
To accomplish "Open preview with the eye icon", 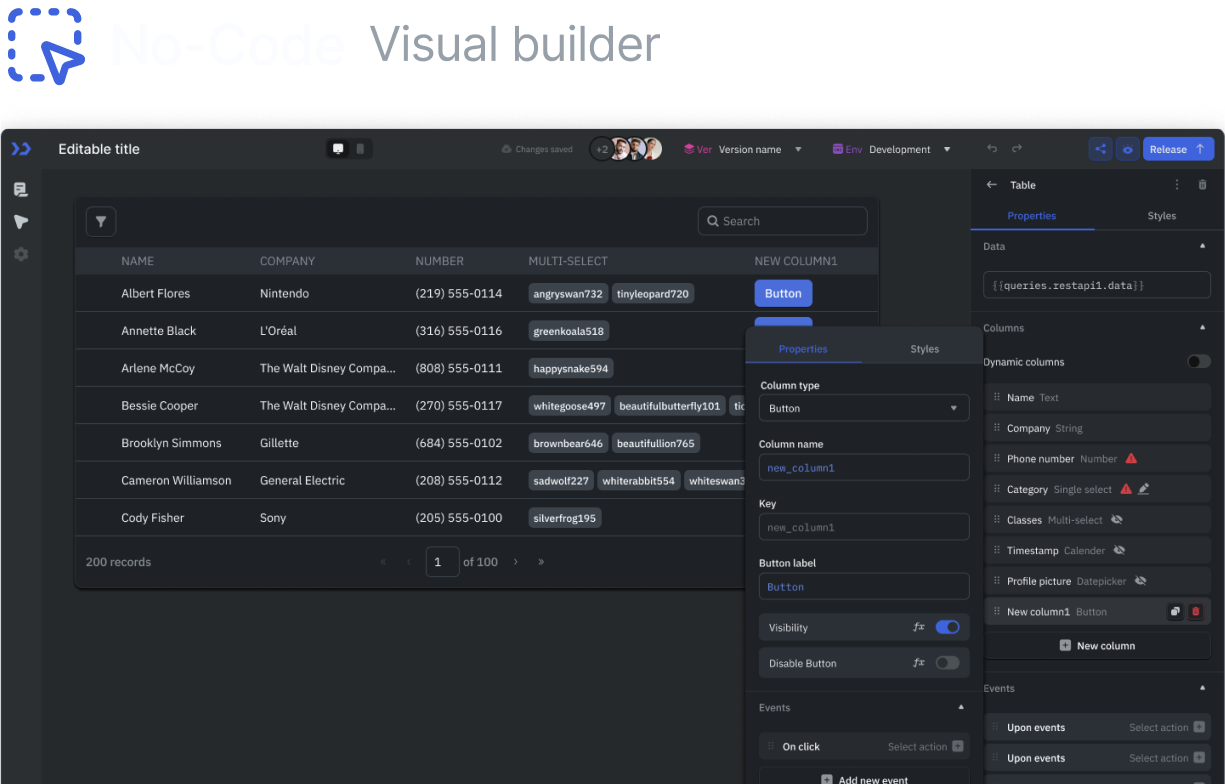I will [x=1127, y=149].
